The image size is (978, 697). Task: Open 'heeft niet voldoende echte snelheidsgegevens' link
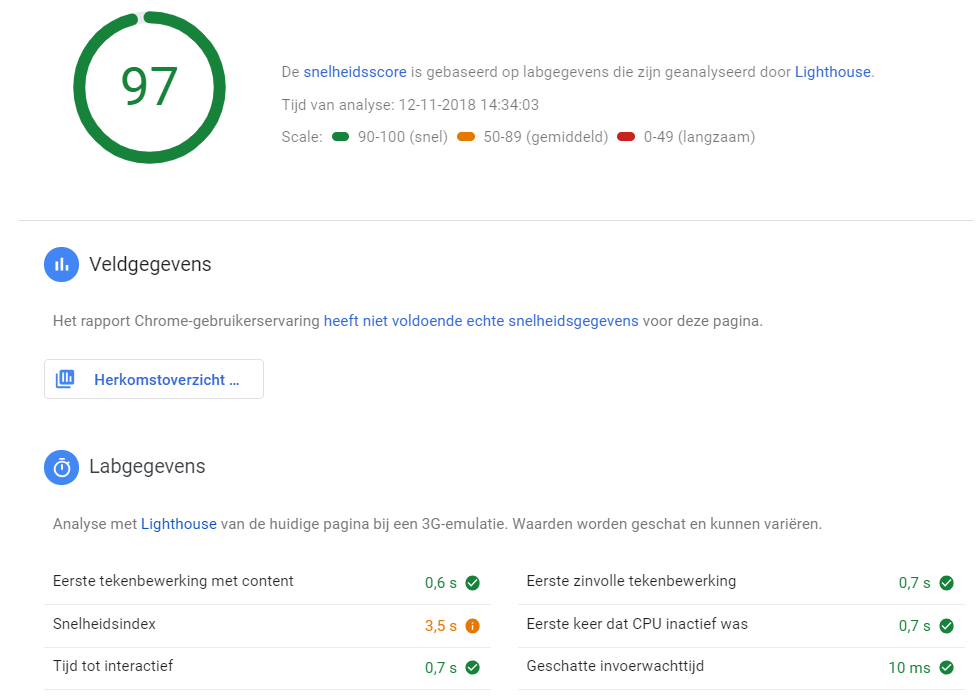[x=481, y=322]
